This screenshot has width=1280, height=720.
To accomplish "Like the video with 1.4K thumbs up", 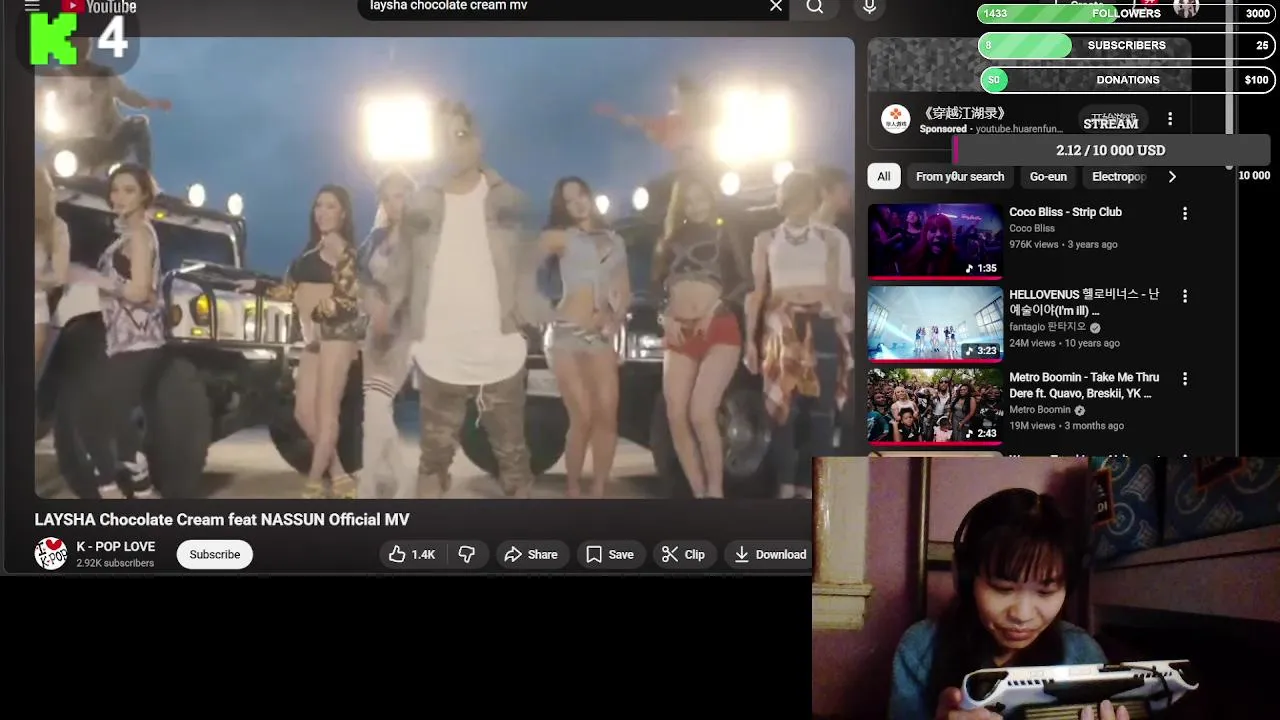I will point(412,554).
